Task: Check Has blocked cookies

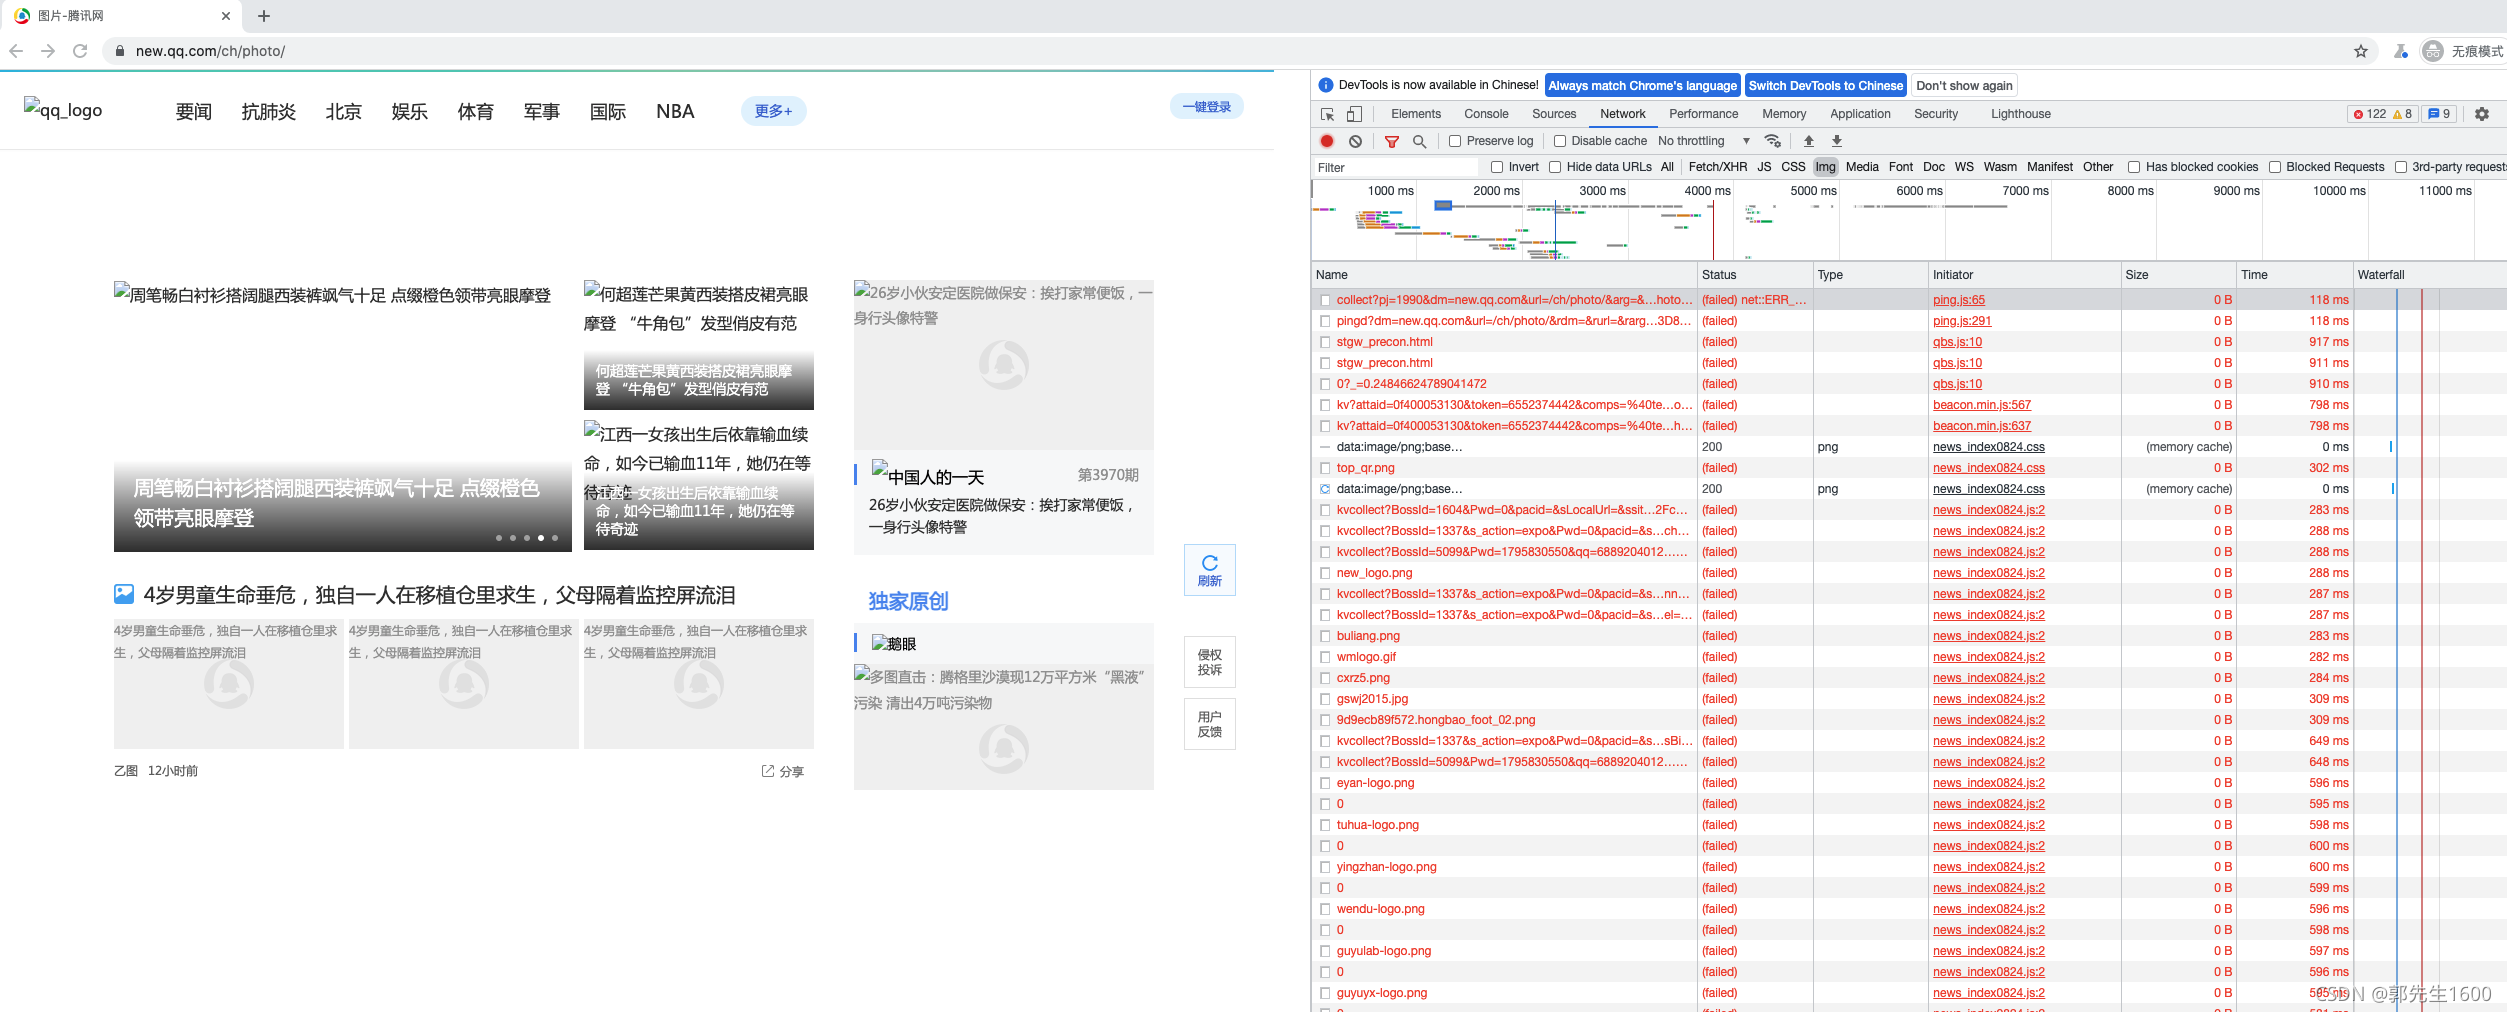Action: (2134, 167)
